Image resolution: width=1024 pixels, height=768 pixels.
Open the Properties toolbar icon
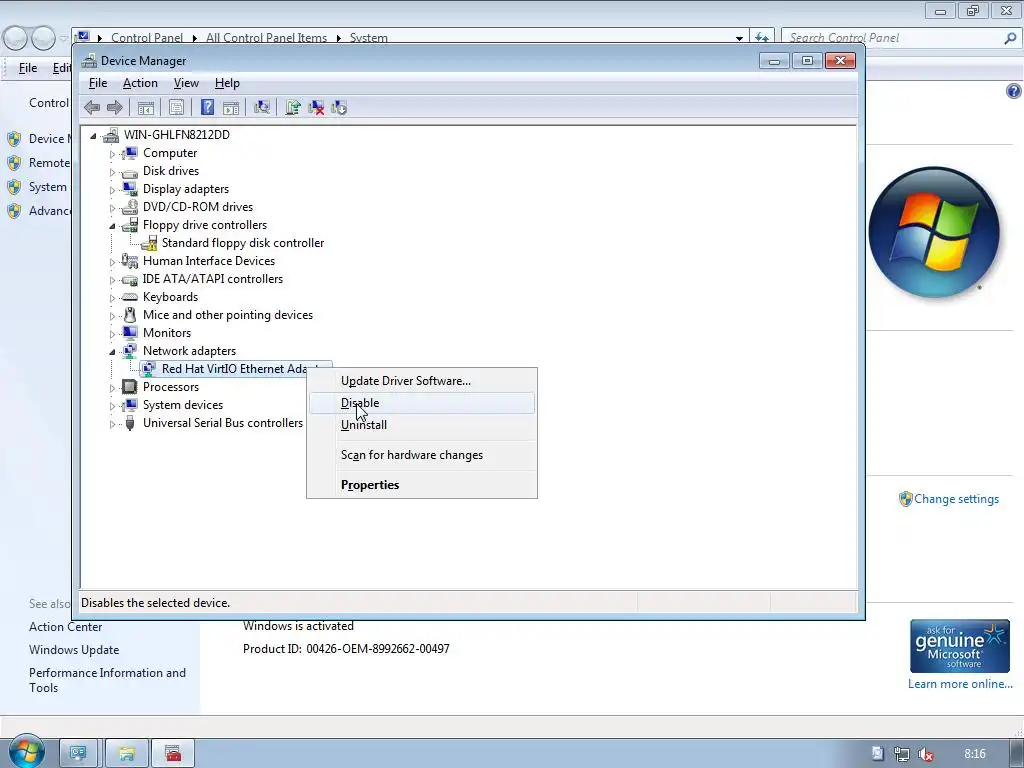point(176,108)
